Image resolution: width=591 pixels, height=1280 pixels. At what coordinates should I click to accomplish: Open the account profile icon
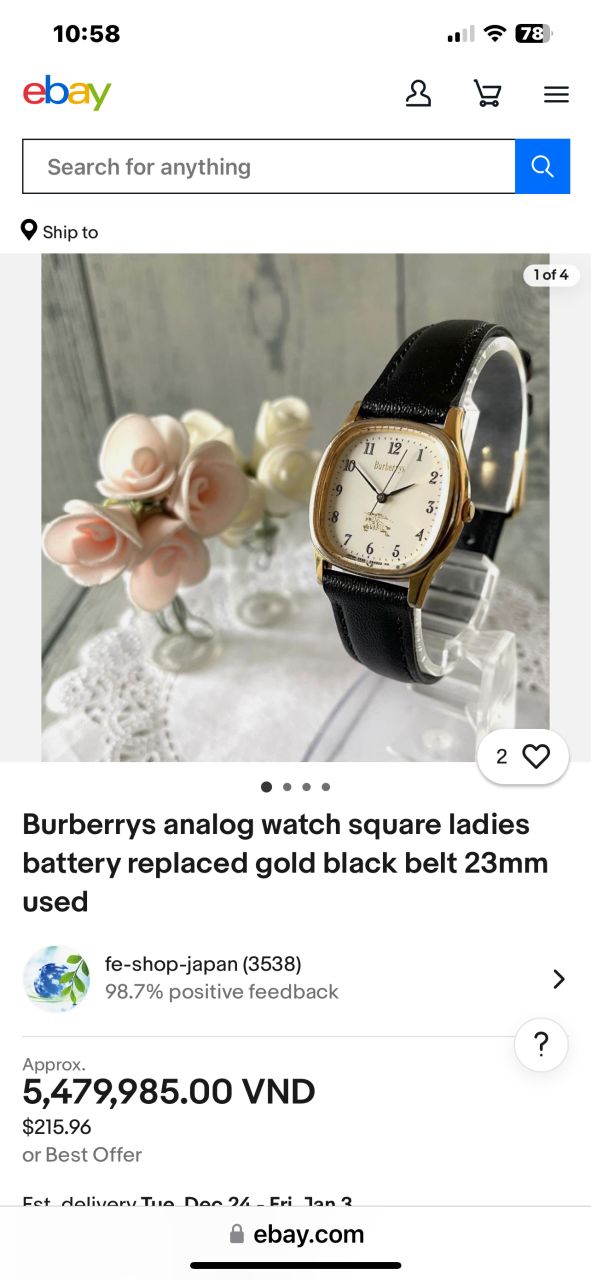pos(418,94)
